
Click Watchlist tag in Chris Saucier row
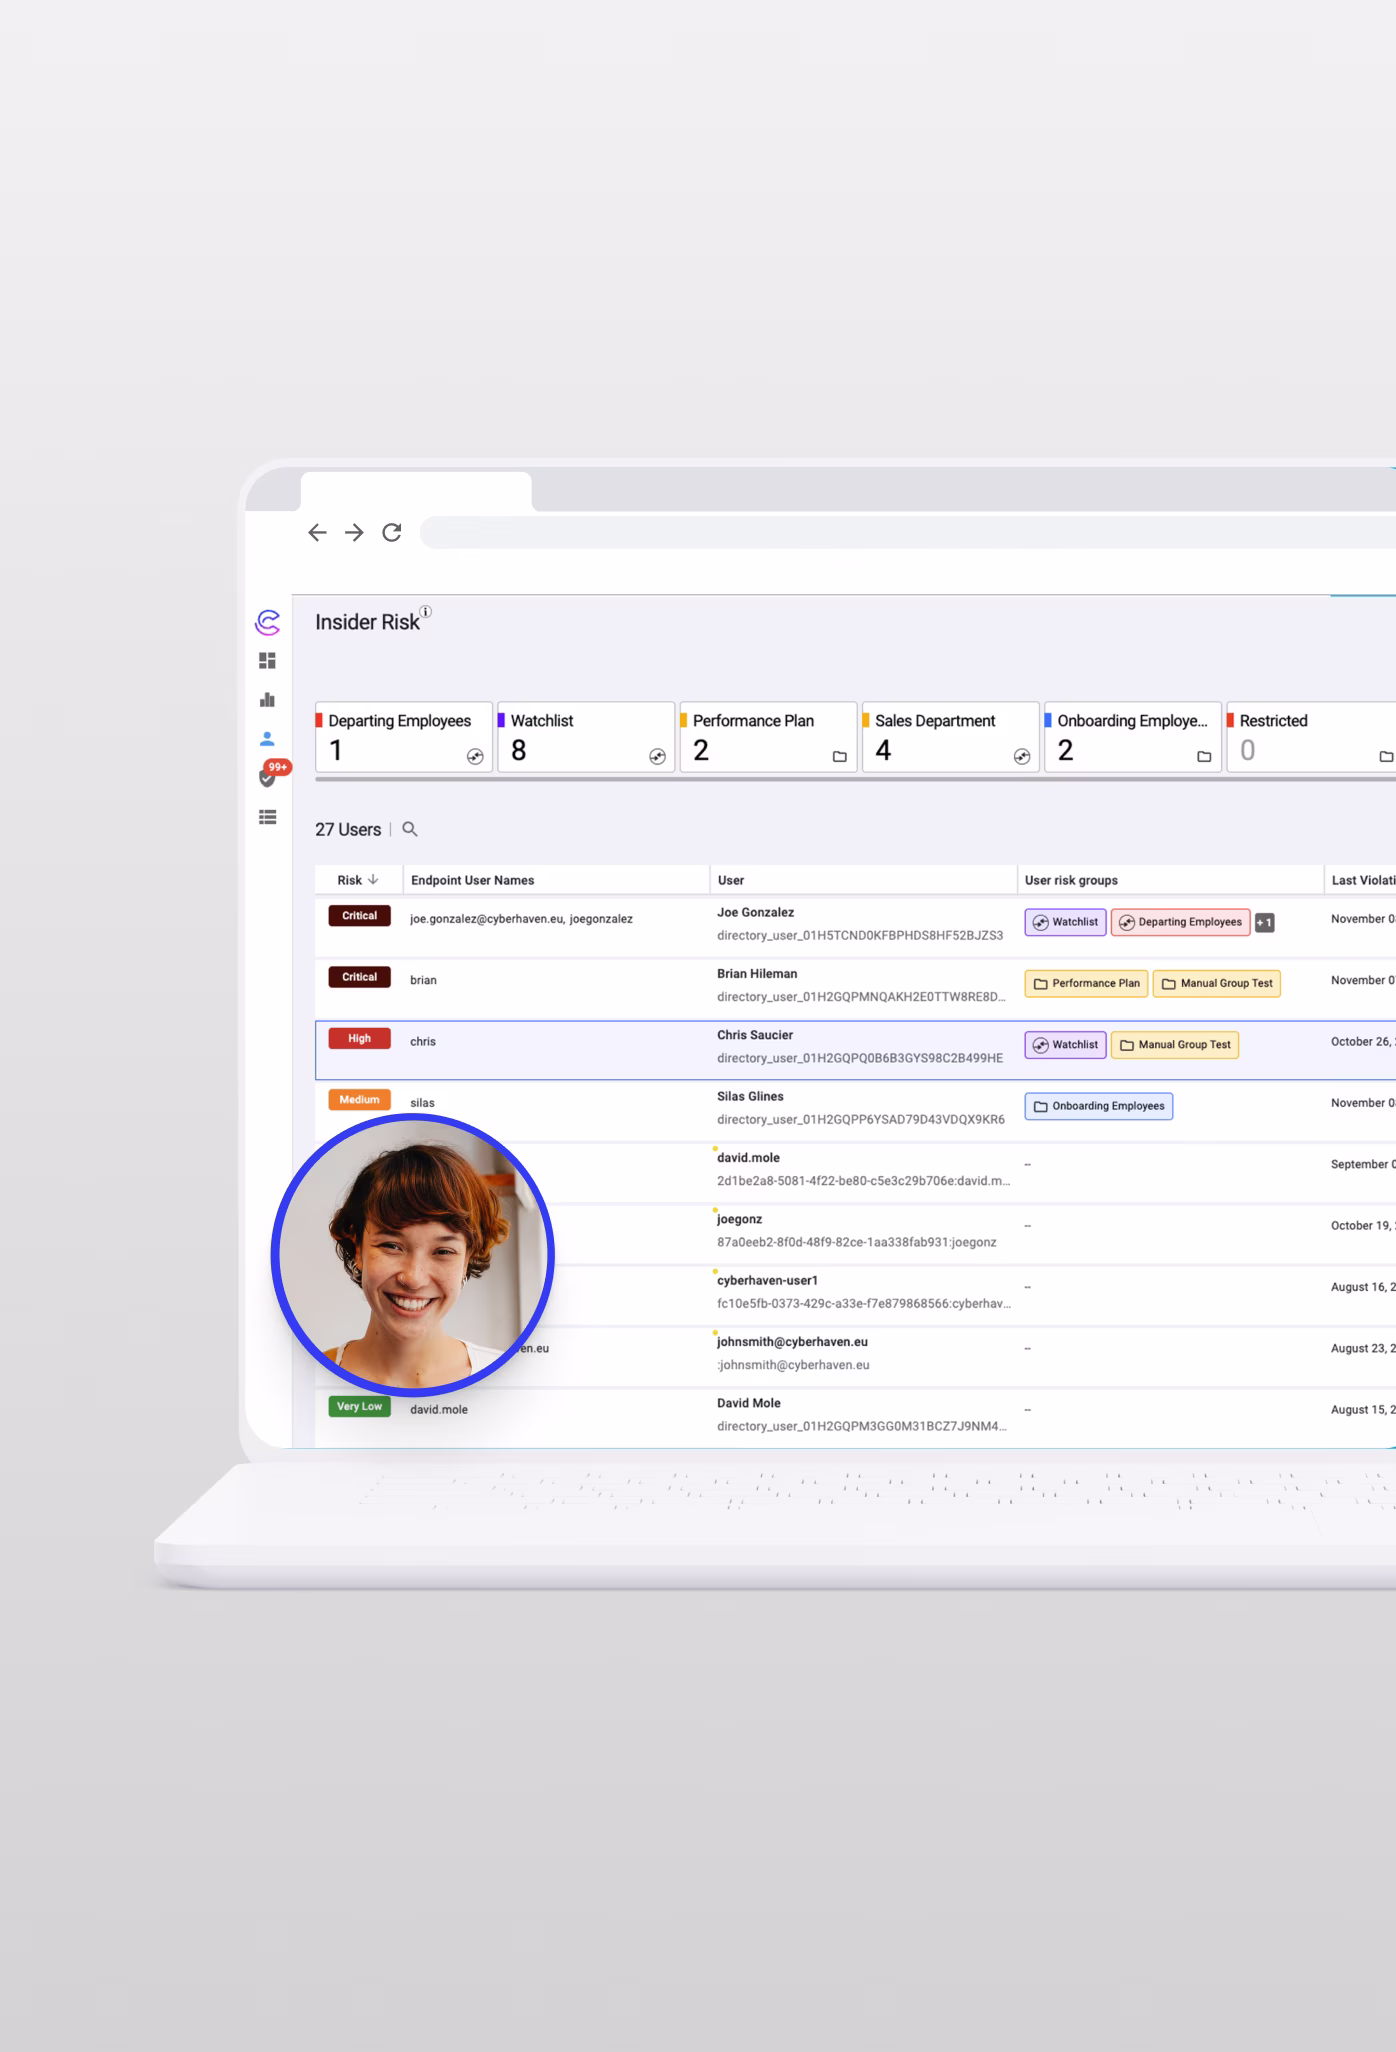1065,1045
